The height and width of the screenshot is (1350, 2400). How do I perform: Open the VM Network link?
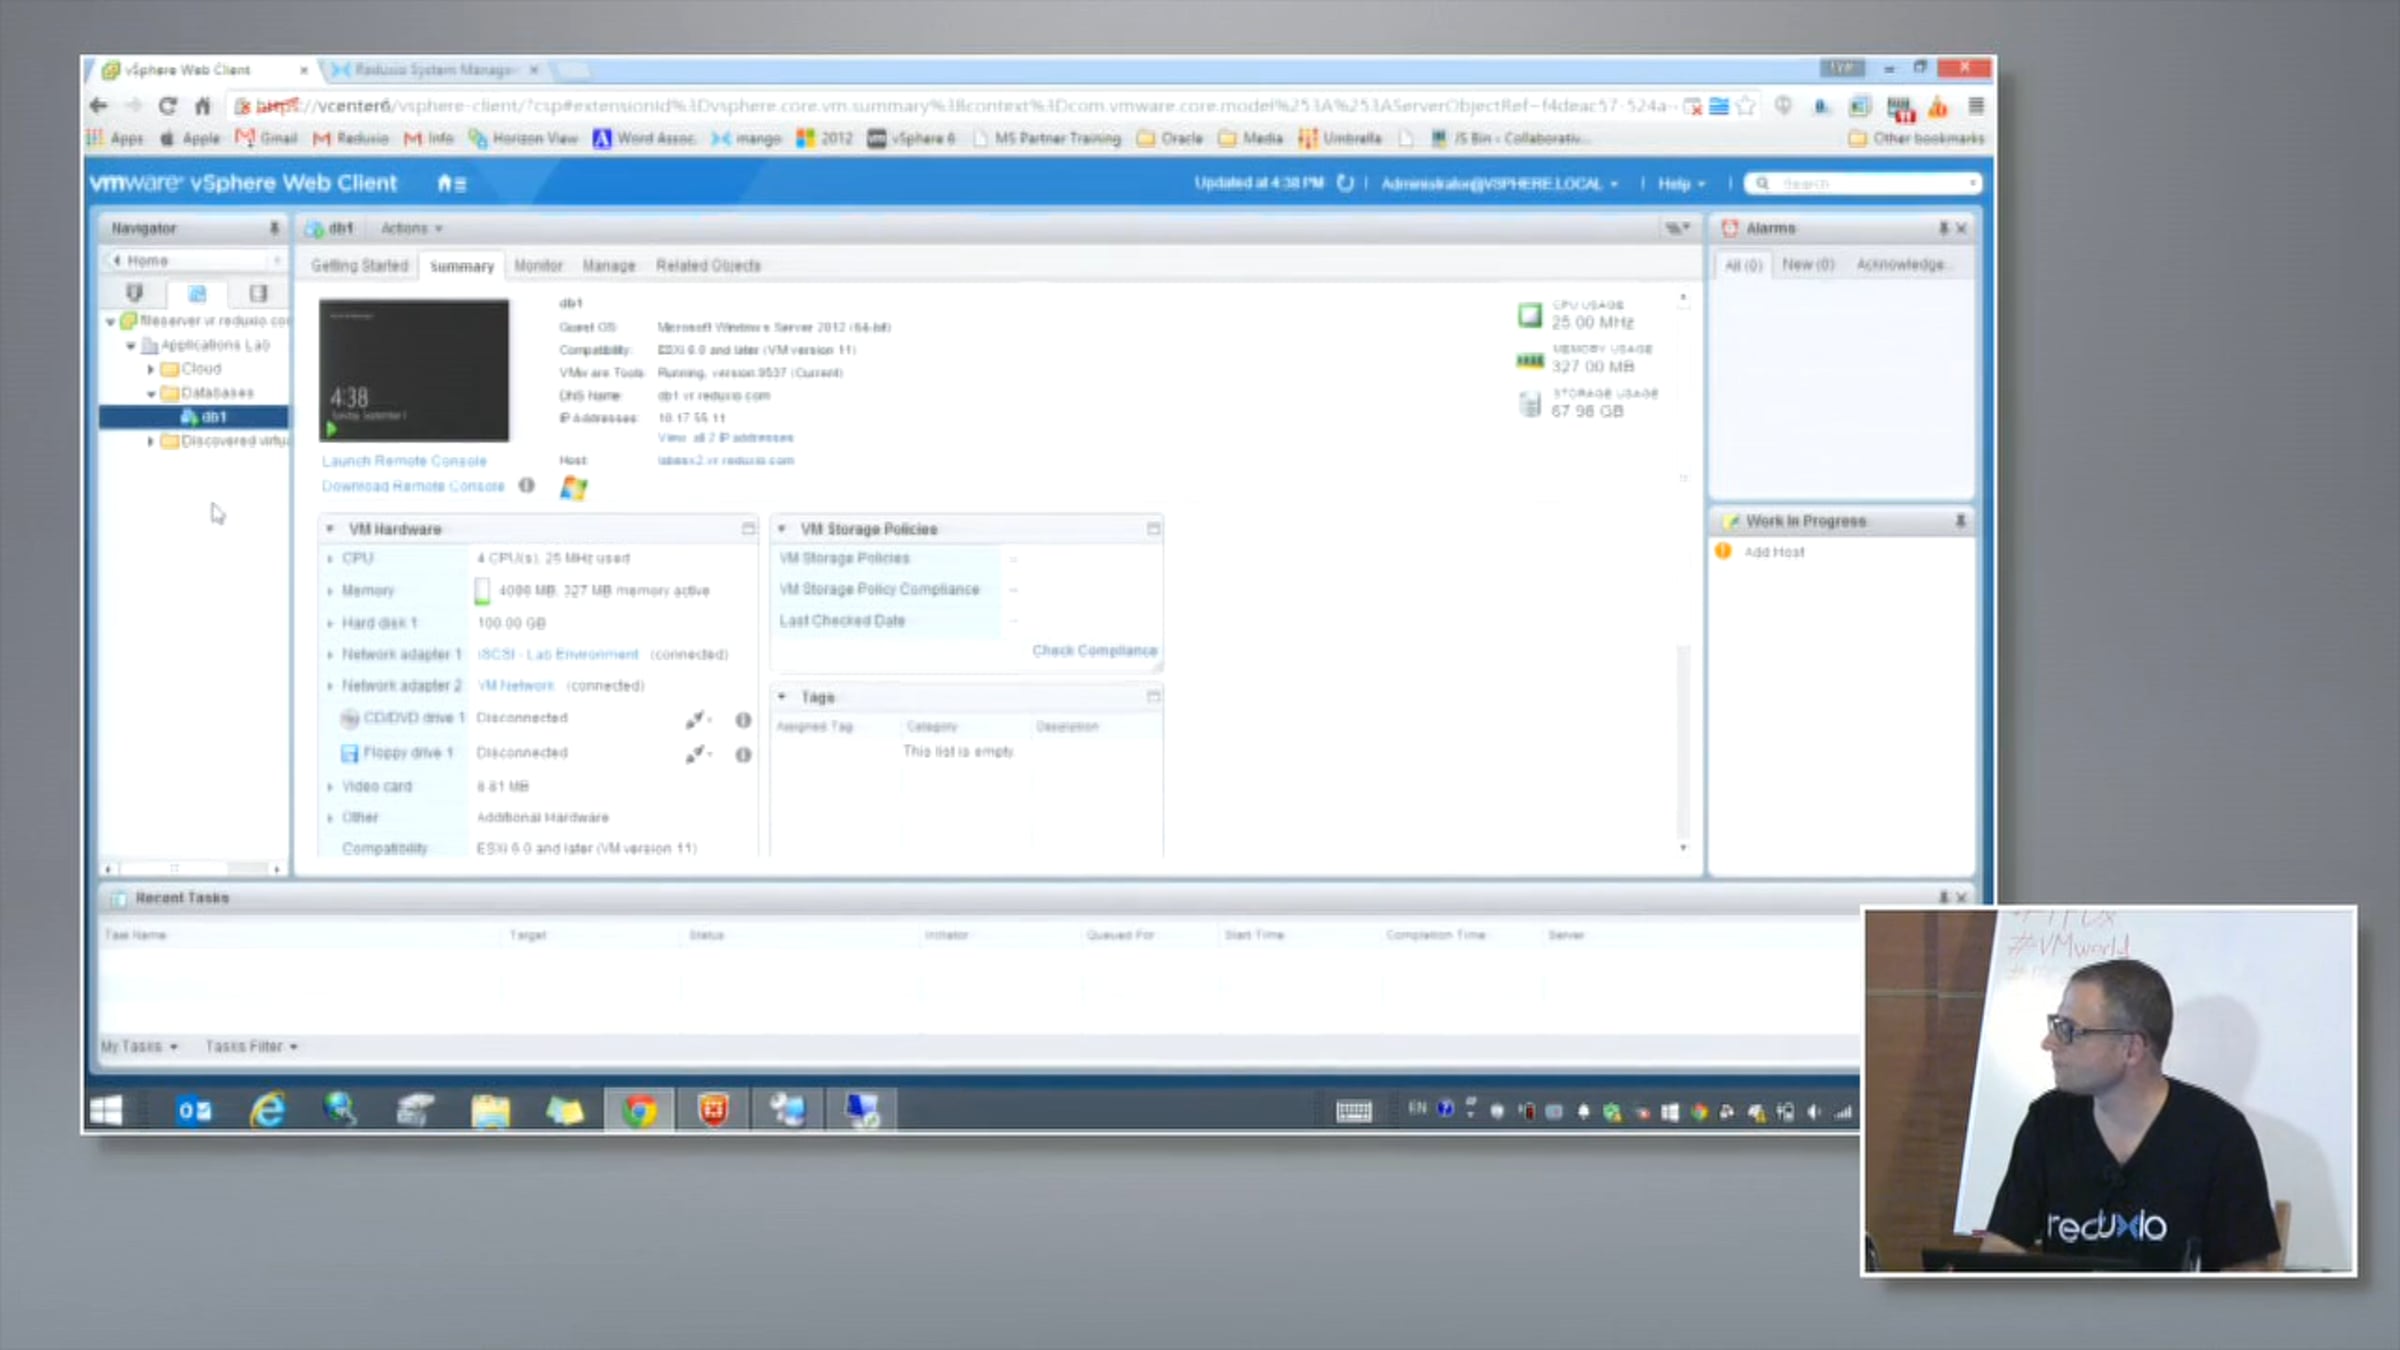point(516,686)
